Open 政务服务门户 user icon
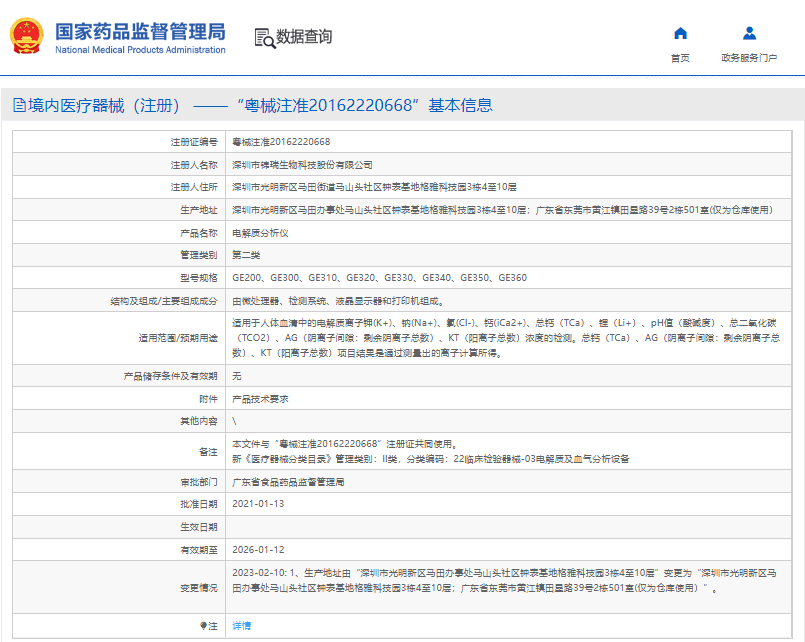The height and width of the screenshot is (642, 805). click(749, 33)
